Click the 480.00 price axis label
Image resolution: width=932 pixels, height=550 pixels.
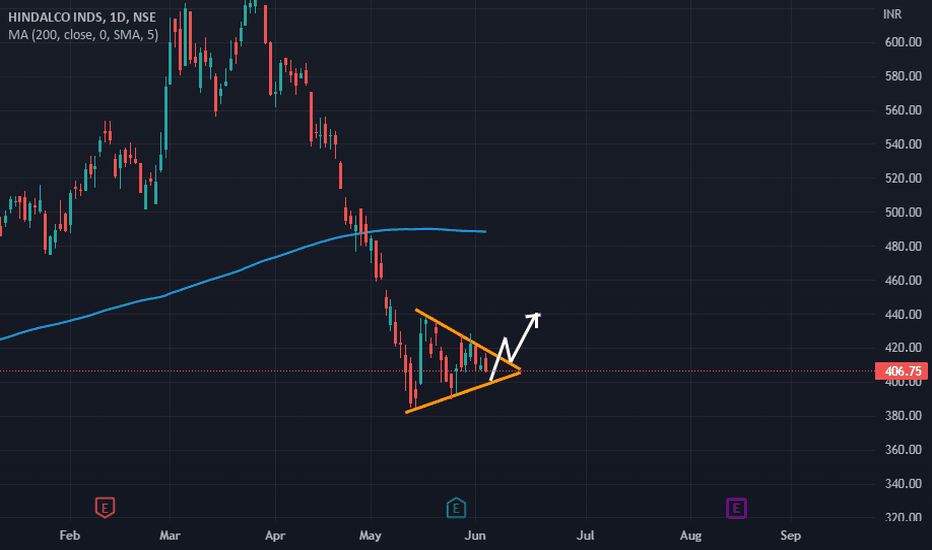903,246
